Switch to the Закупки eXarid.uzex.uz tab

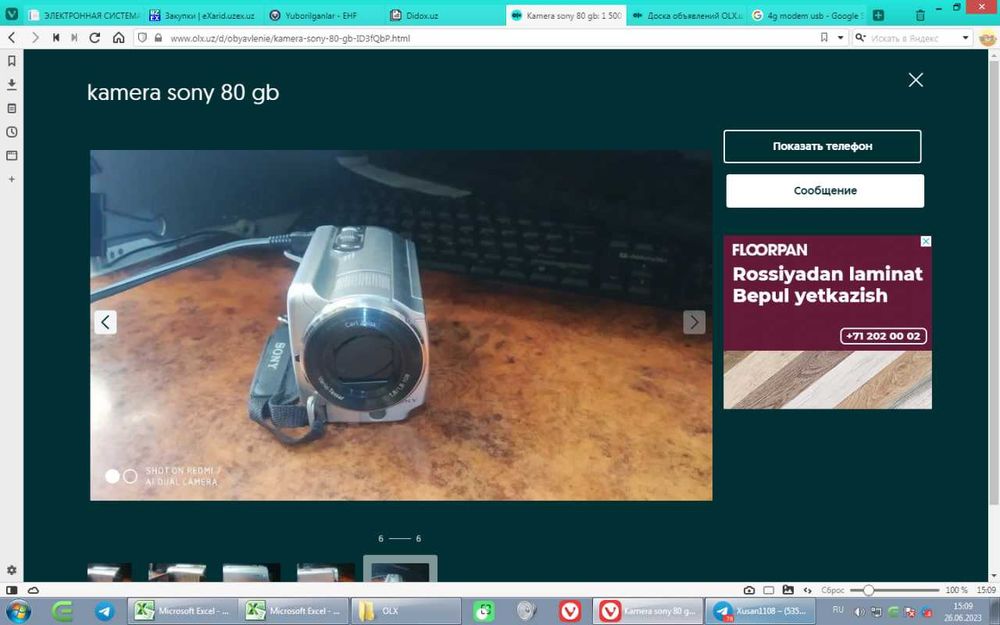click(204, 15)
